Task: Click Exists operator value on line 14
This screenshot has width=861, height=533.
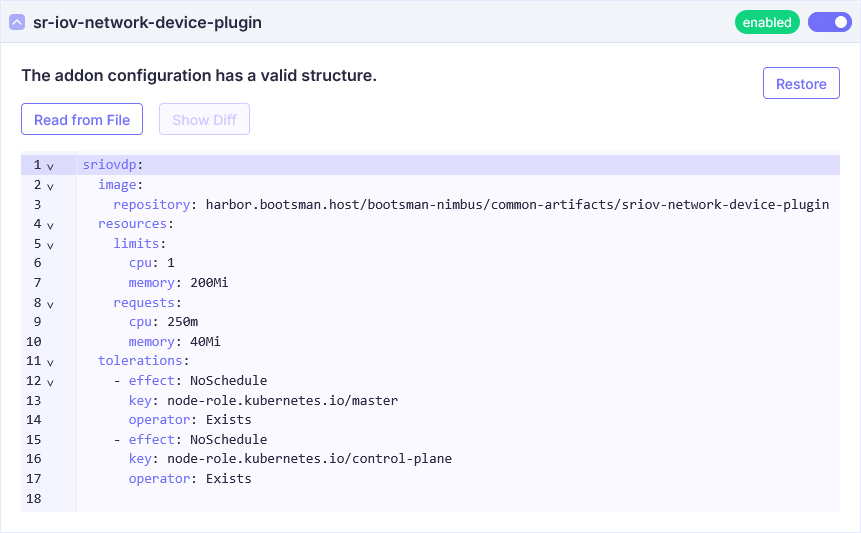Action: click(228, 419)
